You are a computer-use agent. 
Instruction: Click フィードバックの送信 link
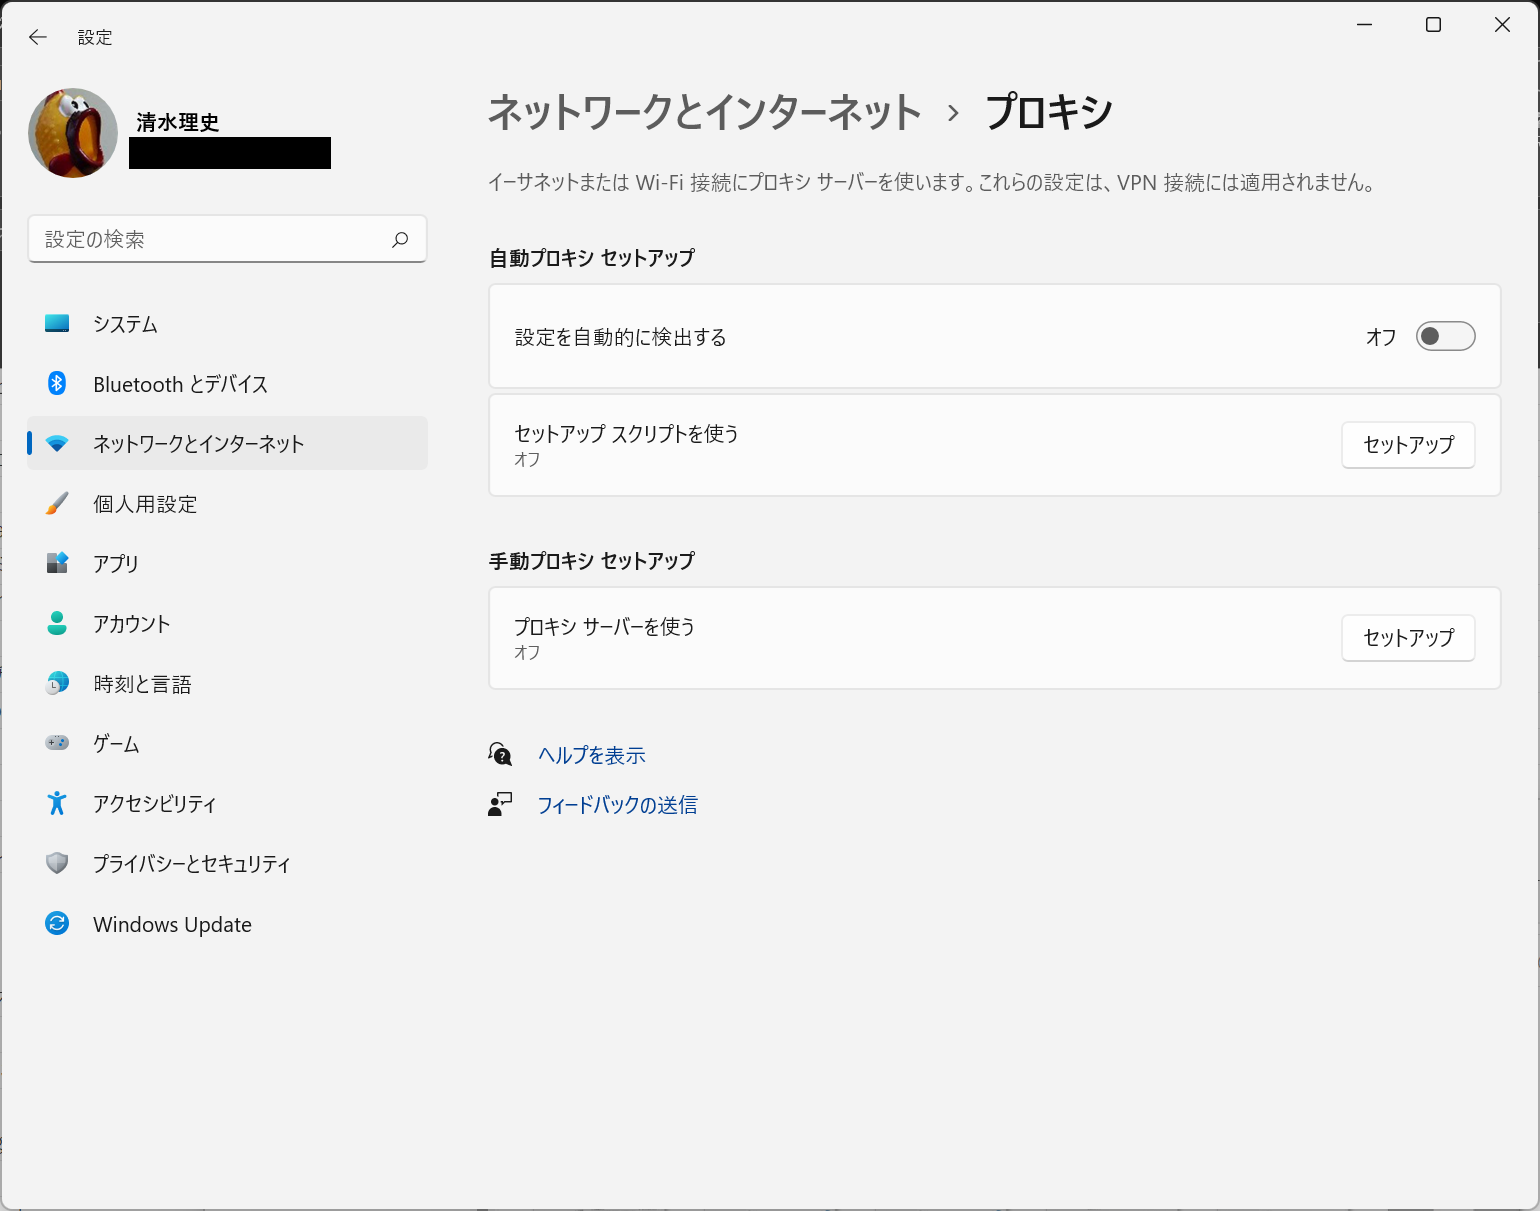617,805
